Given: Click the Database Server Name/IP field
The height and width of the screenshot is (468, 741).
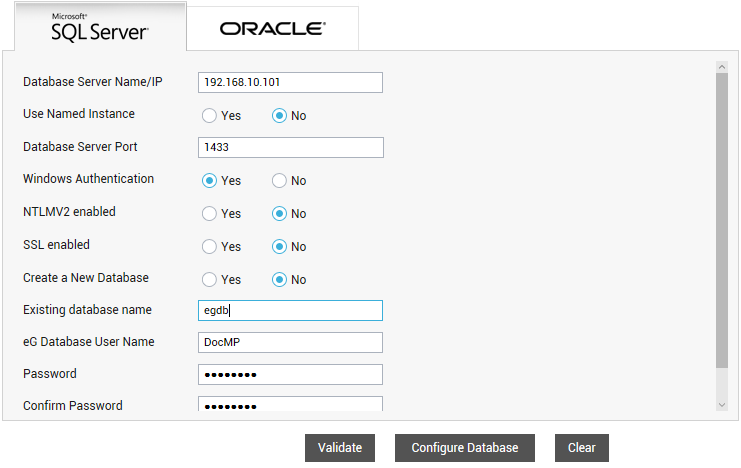Looking at the screenshot, I should pyautogui.click(x=290, y=82).
